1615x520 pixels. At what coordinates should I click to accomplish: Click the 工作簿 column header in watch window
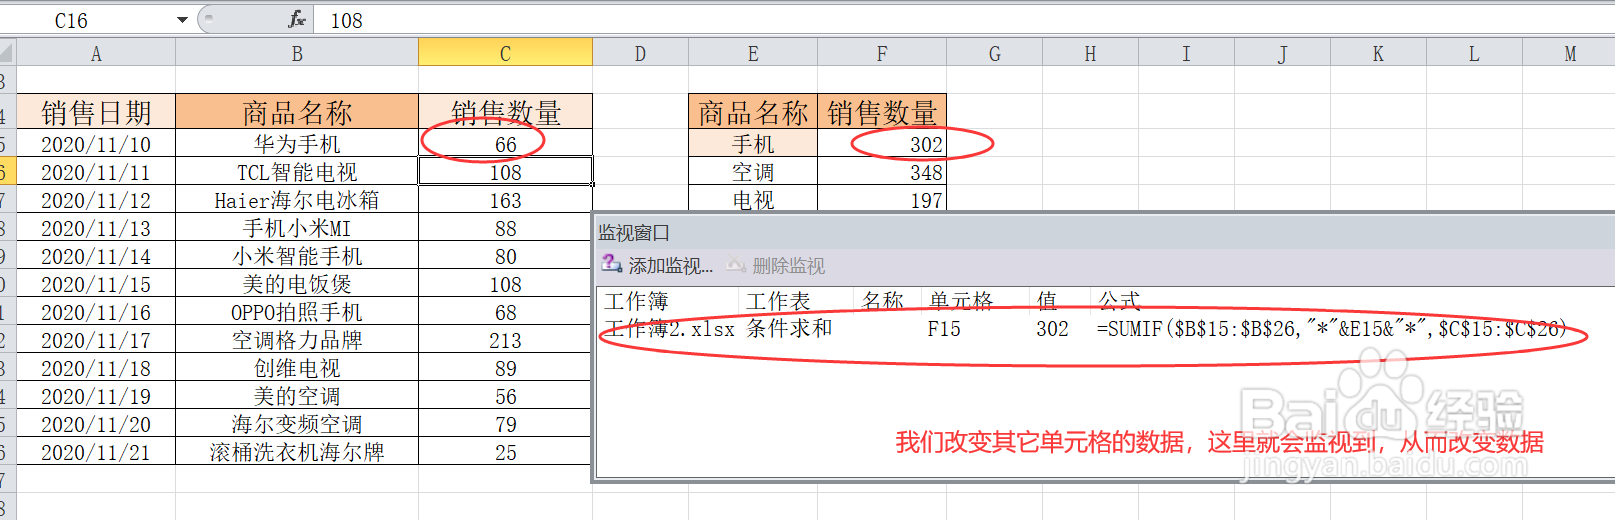668,300
